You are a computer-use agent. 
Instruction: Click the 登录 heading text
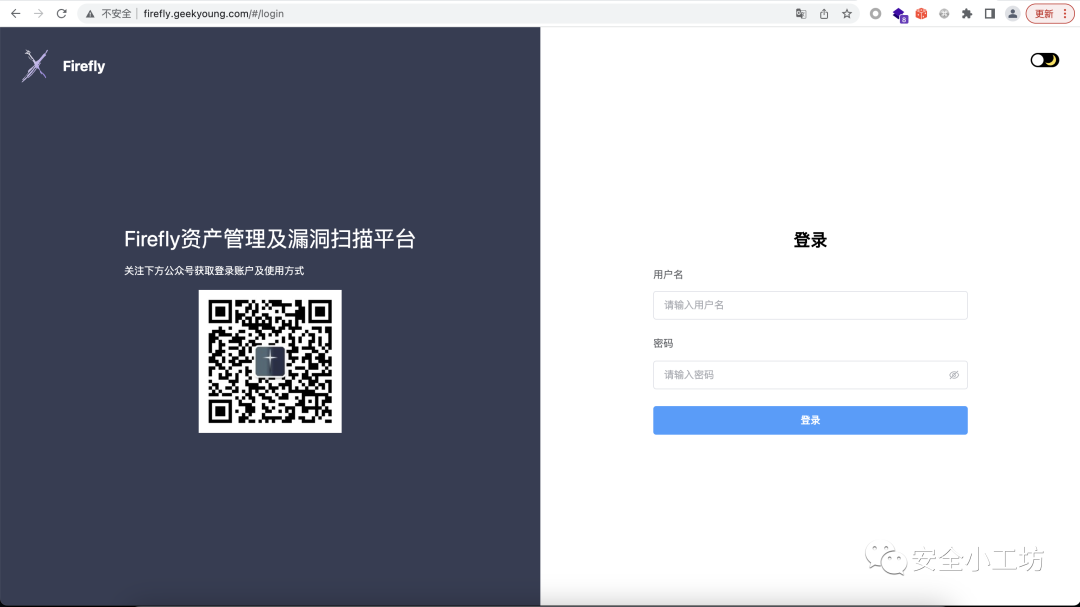(x=810, y=240)
